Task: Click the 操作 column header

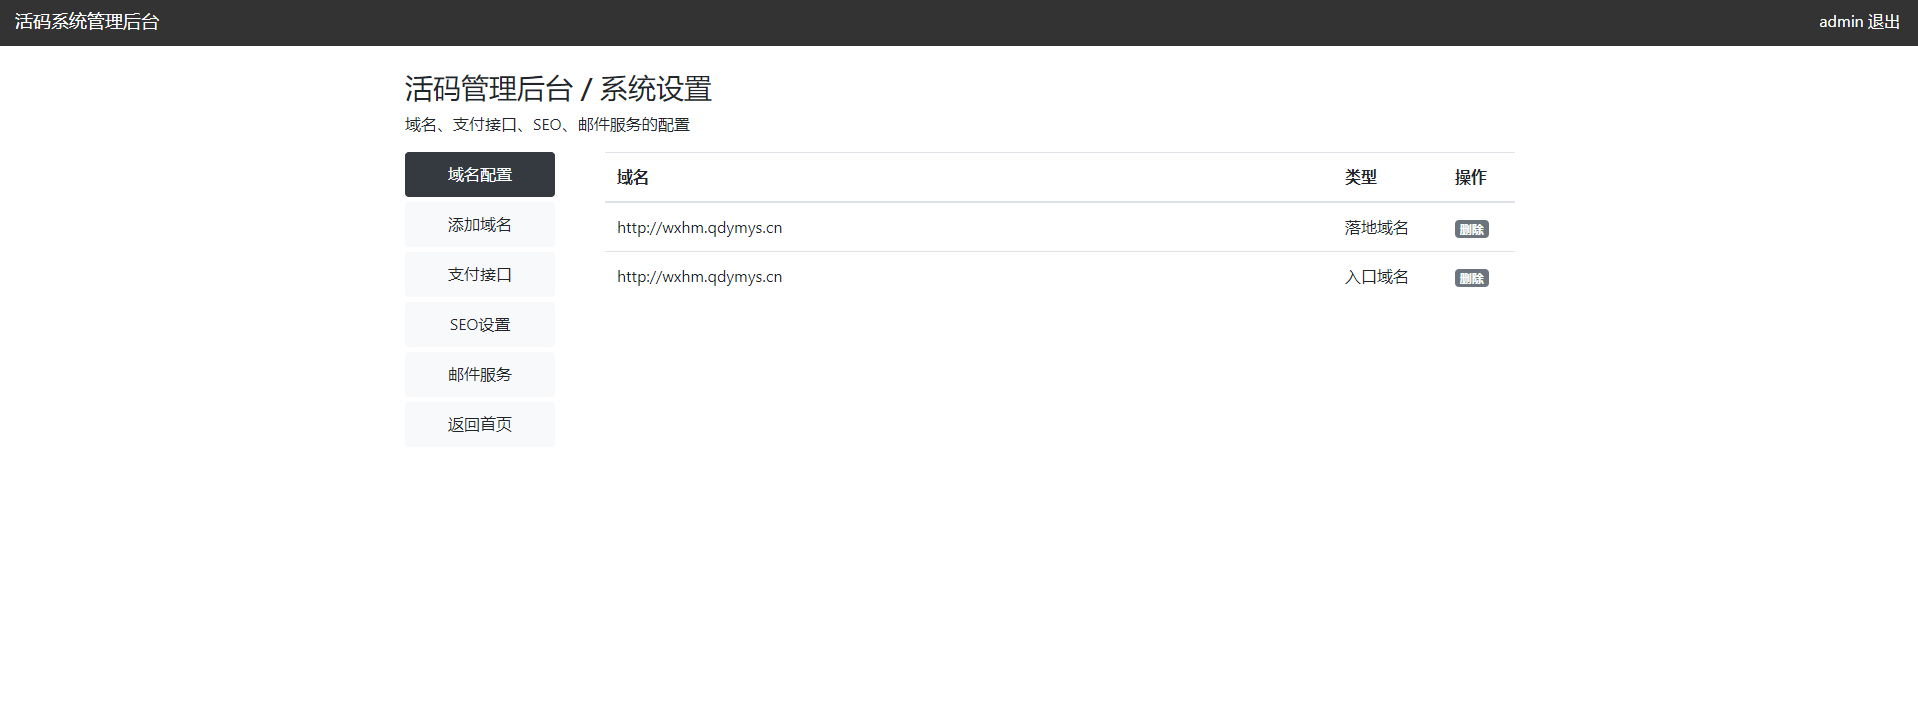Action: [1471, 177]
